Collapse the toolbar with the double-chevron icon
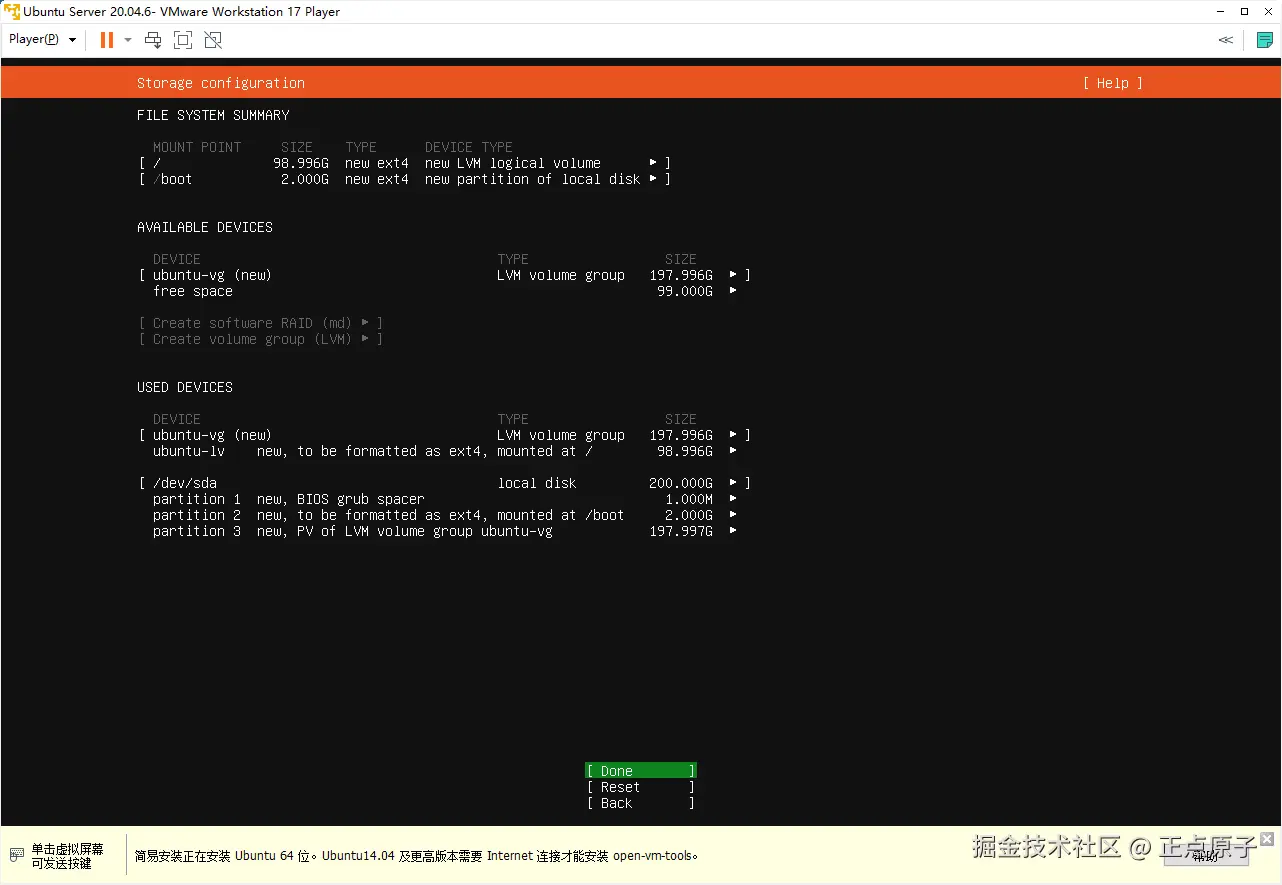The image size is (1282, 885). [1225, 40]
